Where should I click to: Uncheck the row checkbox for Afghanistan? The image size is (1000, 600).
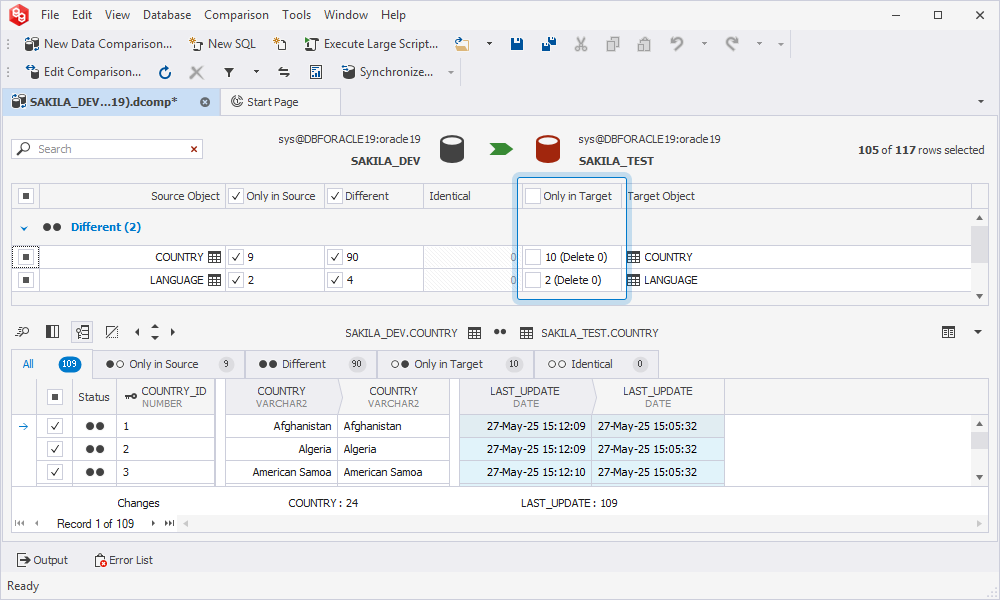55,426
